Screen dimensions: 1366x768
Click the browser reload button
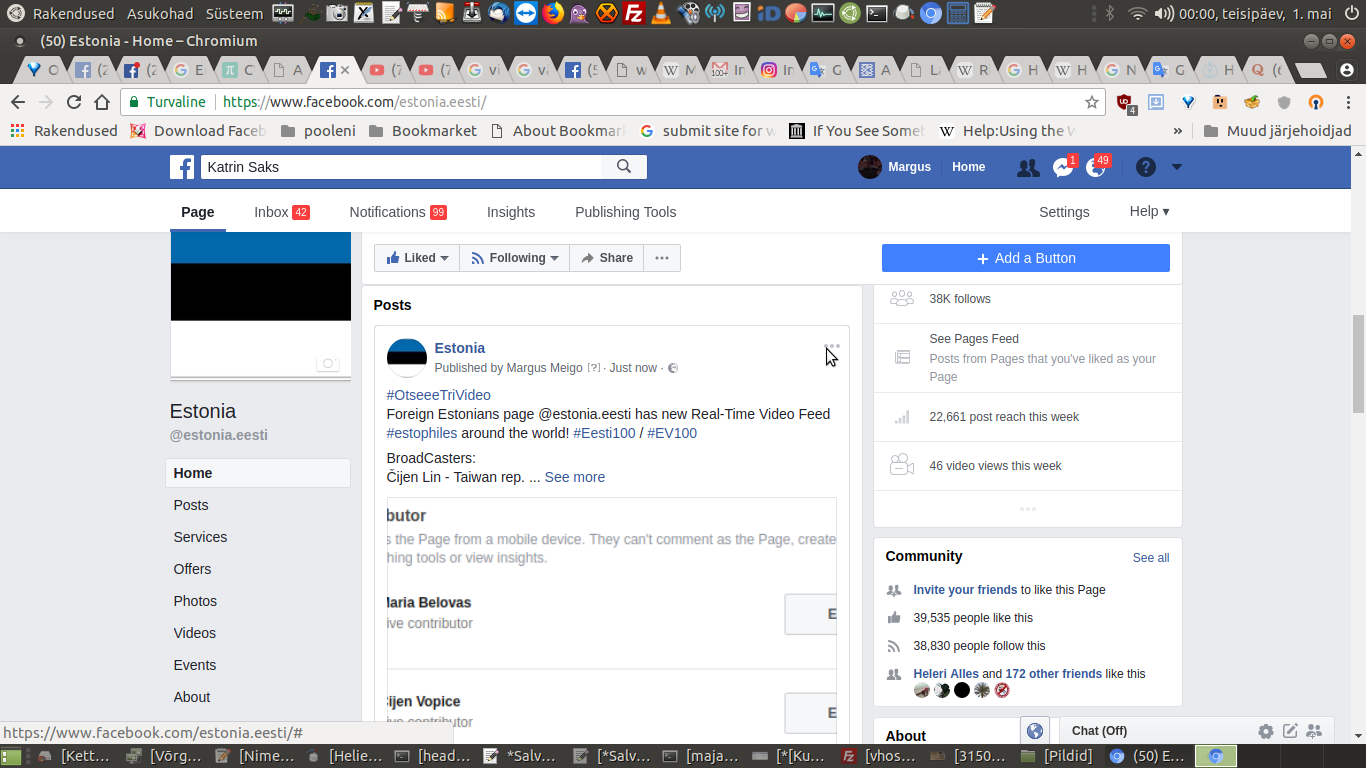point(73,102)
